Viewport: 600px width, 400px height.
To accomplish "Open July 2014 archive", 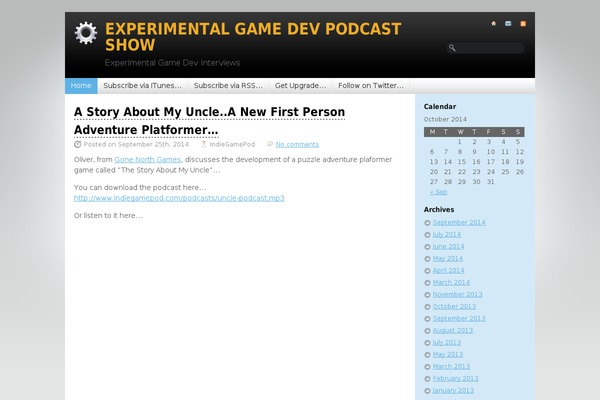I will tap(447, 235).
